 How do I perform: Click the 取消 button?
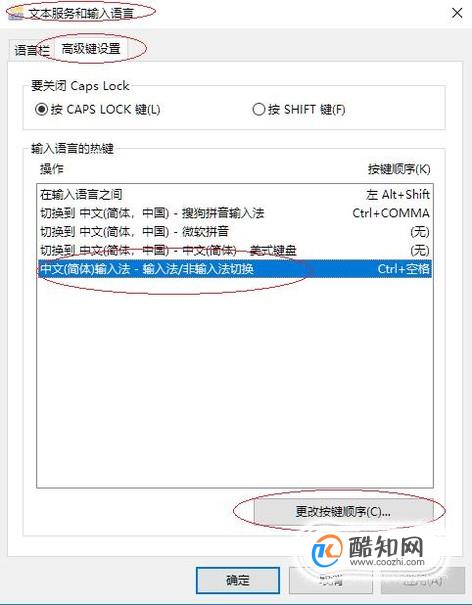(330, 580)
